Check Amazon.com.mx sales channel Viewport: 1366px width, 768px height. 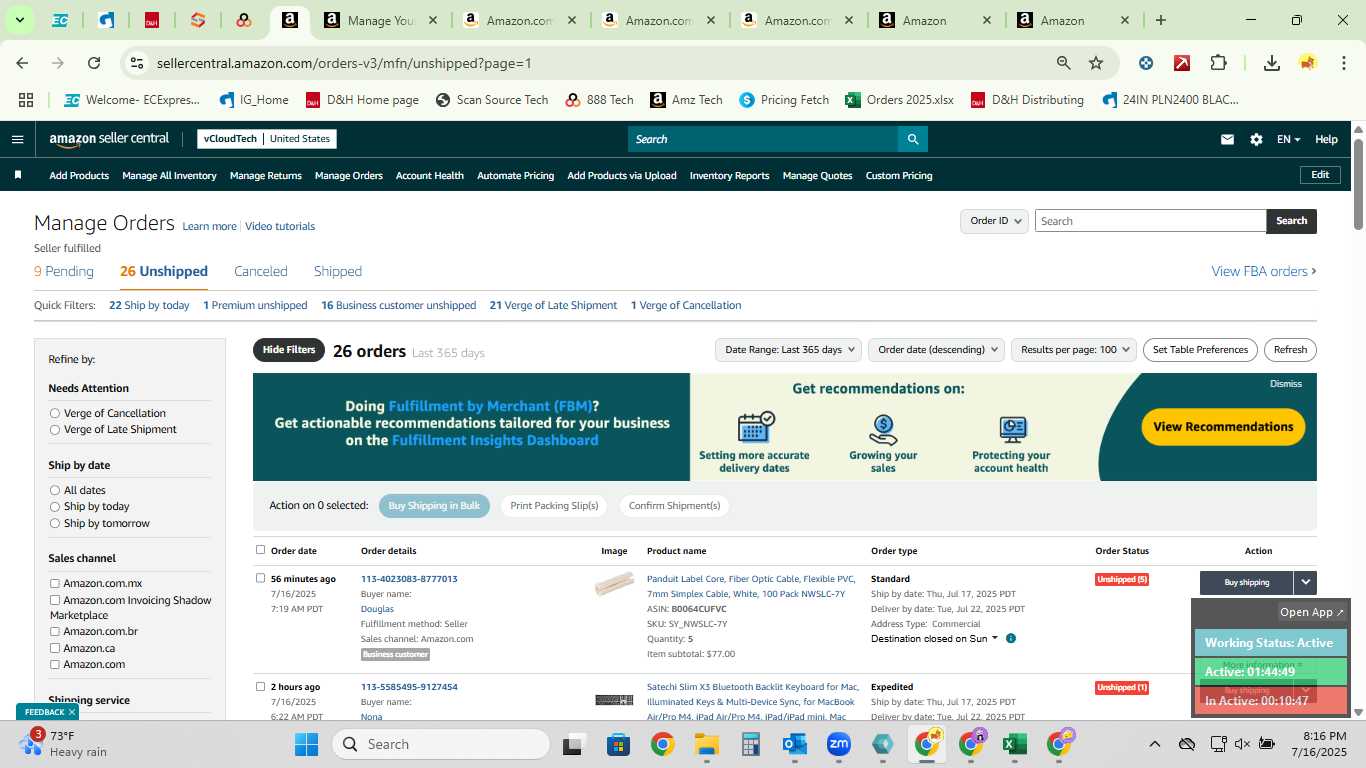[x=55, y=583]
